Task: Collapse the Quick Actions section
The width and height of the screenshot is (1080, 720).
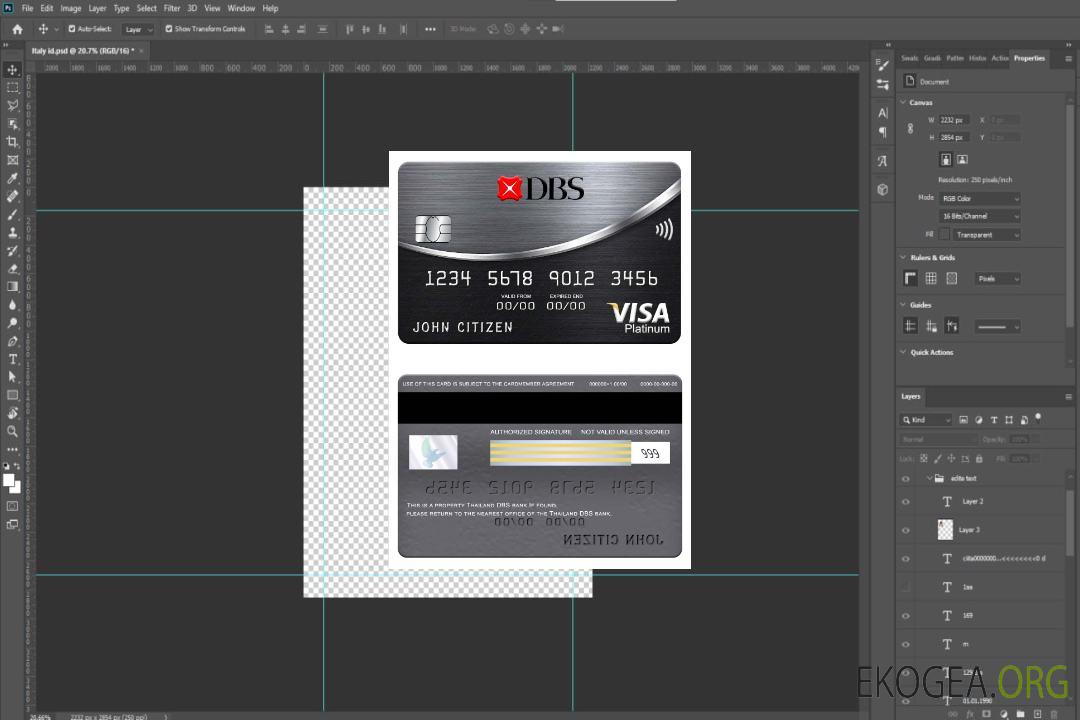Action: (903, 352)
